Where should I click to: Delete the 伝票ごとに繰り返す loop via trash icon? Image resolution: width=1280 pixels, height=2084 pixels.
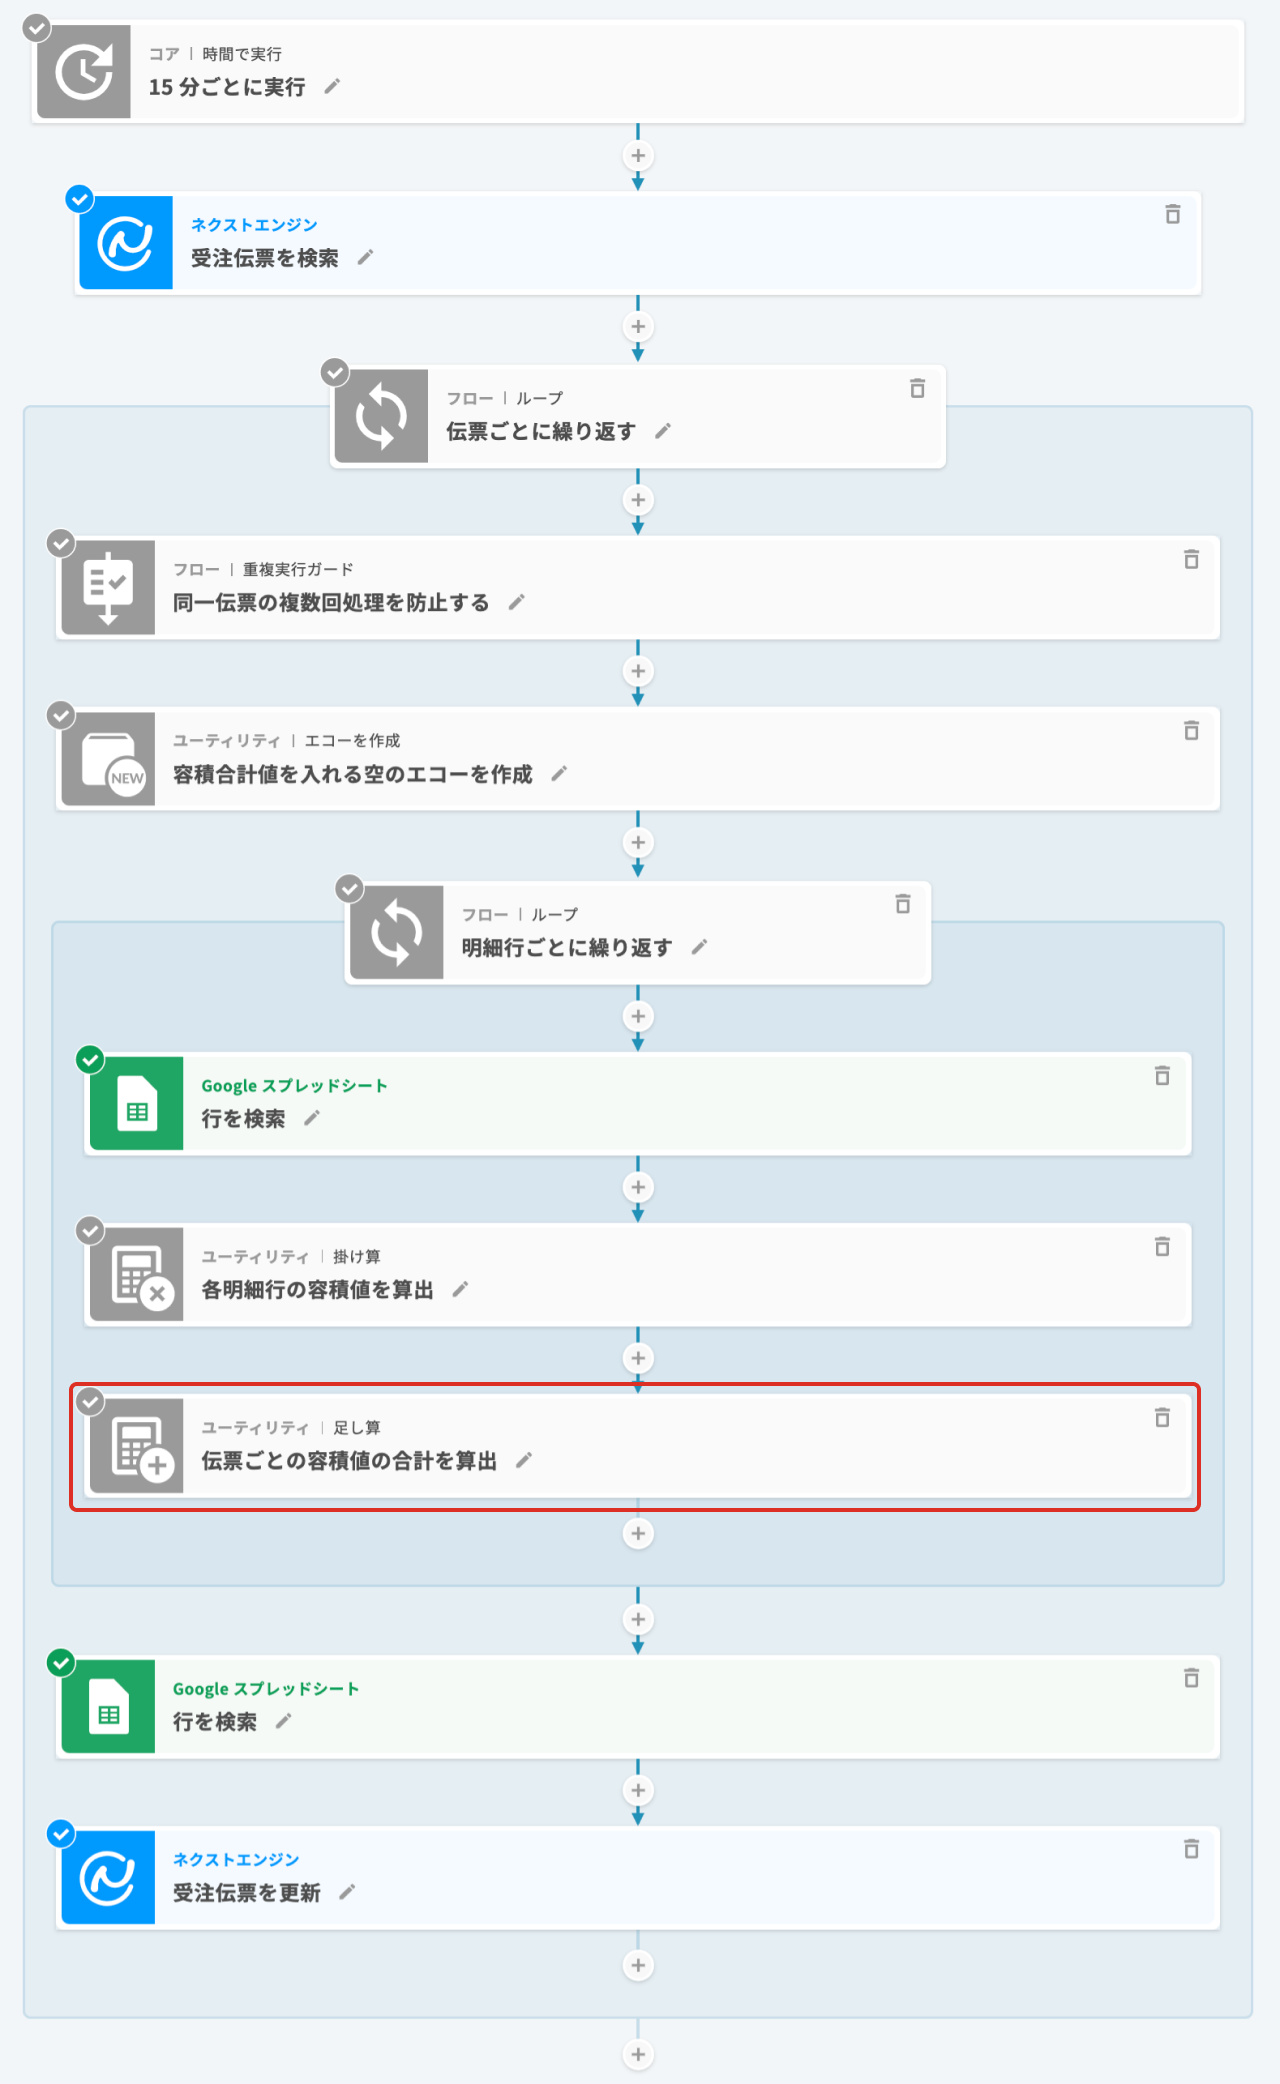click(917, 388)
